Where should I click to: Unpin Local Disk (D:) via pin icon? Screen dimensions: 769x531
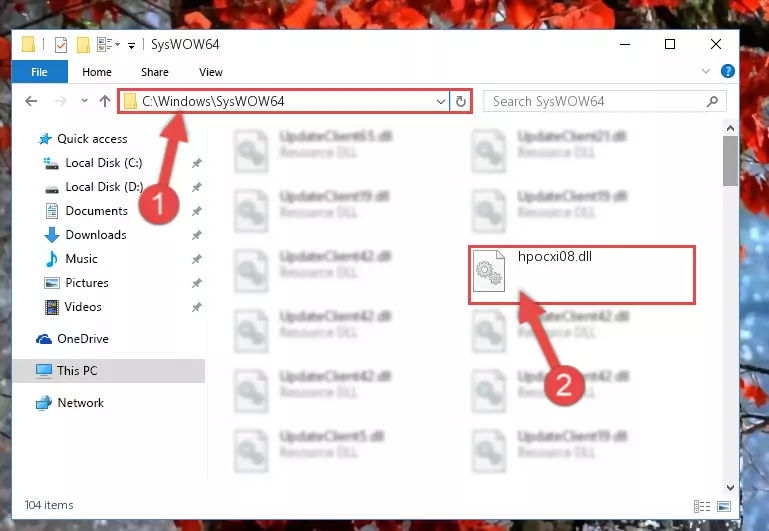click(x=197, y=187)
